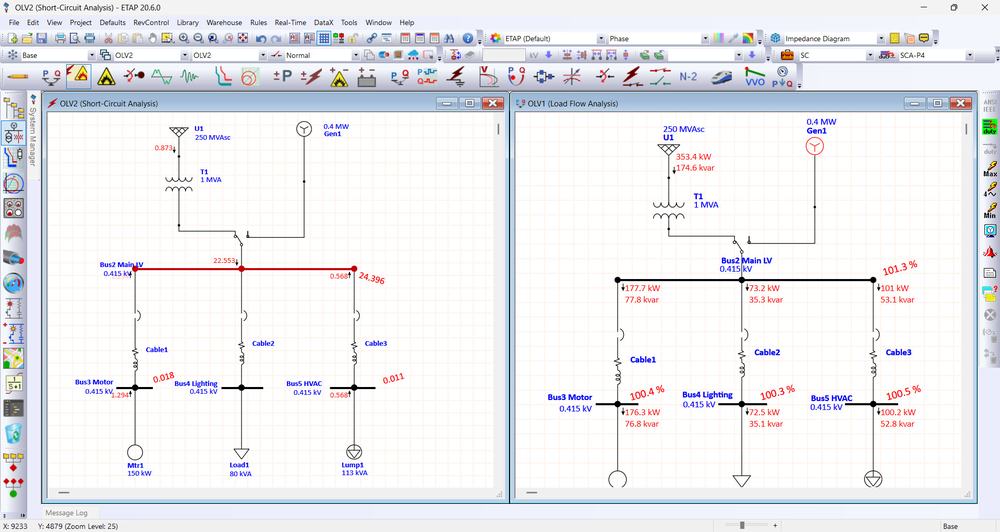The height and width of the screenshot is (532, 1000).
Task: Open the File menu
Action: [14, 22]
